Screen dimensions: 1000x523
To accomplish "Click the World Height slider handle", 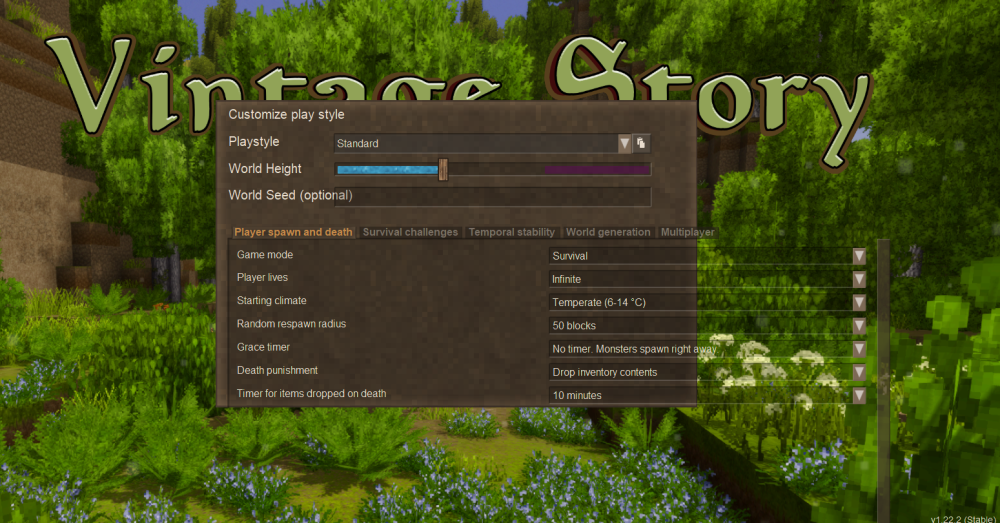I will click(x=443, y=170).
